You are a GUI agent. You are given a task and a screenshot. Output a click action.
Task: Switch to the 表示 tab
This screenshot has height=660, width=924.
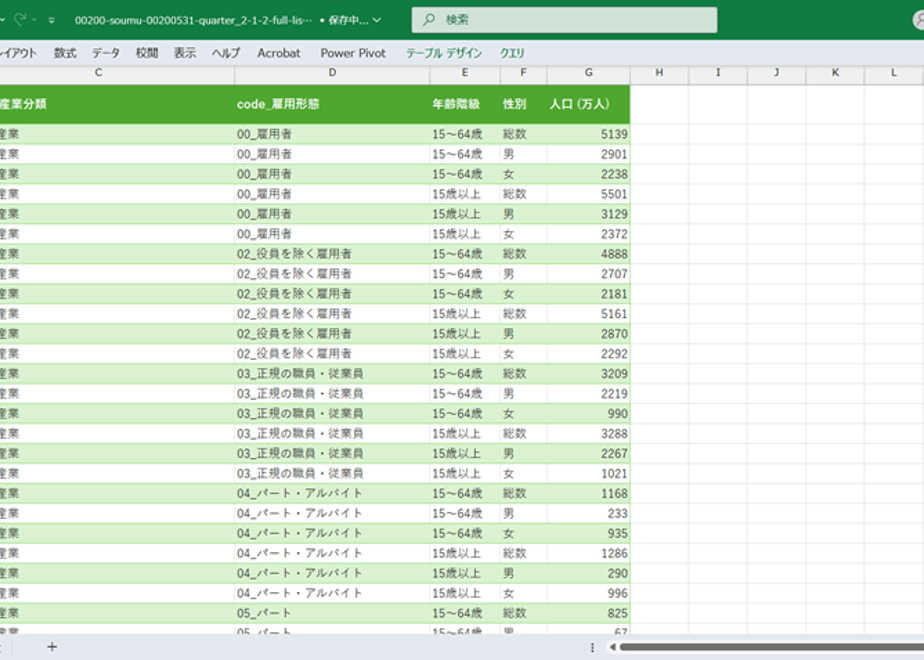184,53
